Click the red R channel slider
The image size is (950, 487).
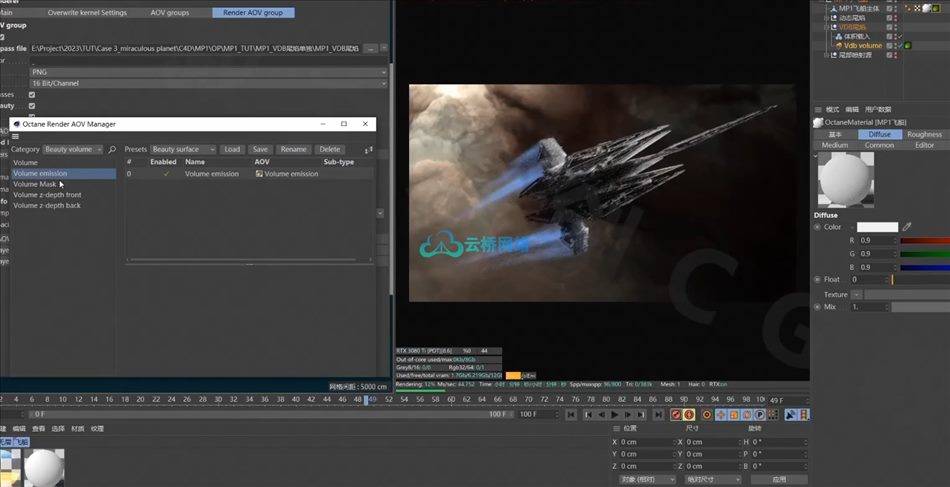pos(925,240)
